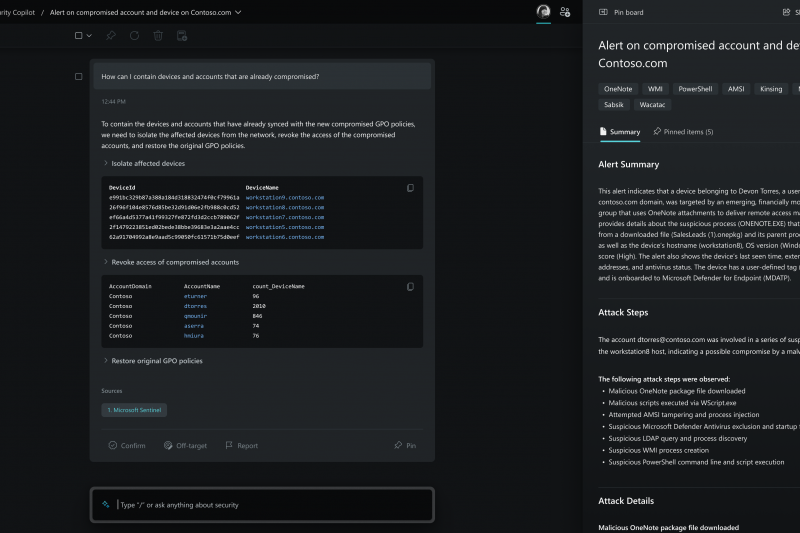Open workstation5.contoso.com link
The height and width of the screenshot is (533, 800).
point(285,227)
